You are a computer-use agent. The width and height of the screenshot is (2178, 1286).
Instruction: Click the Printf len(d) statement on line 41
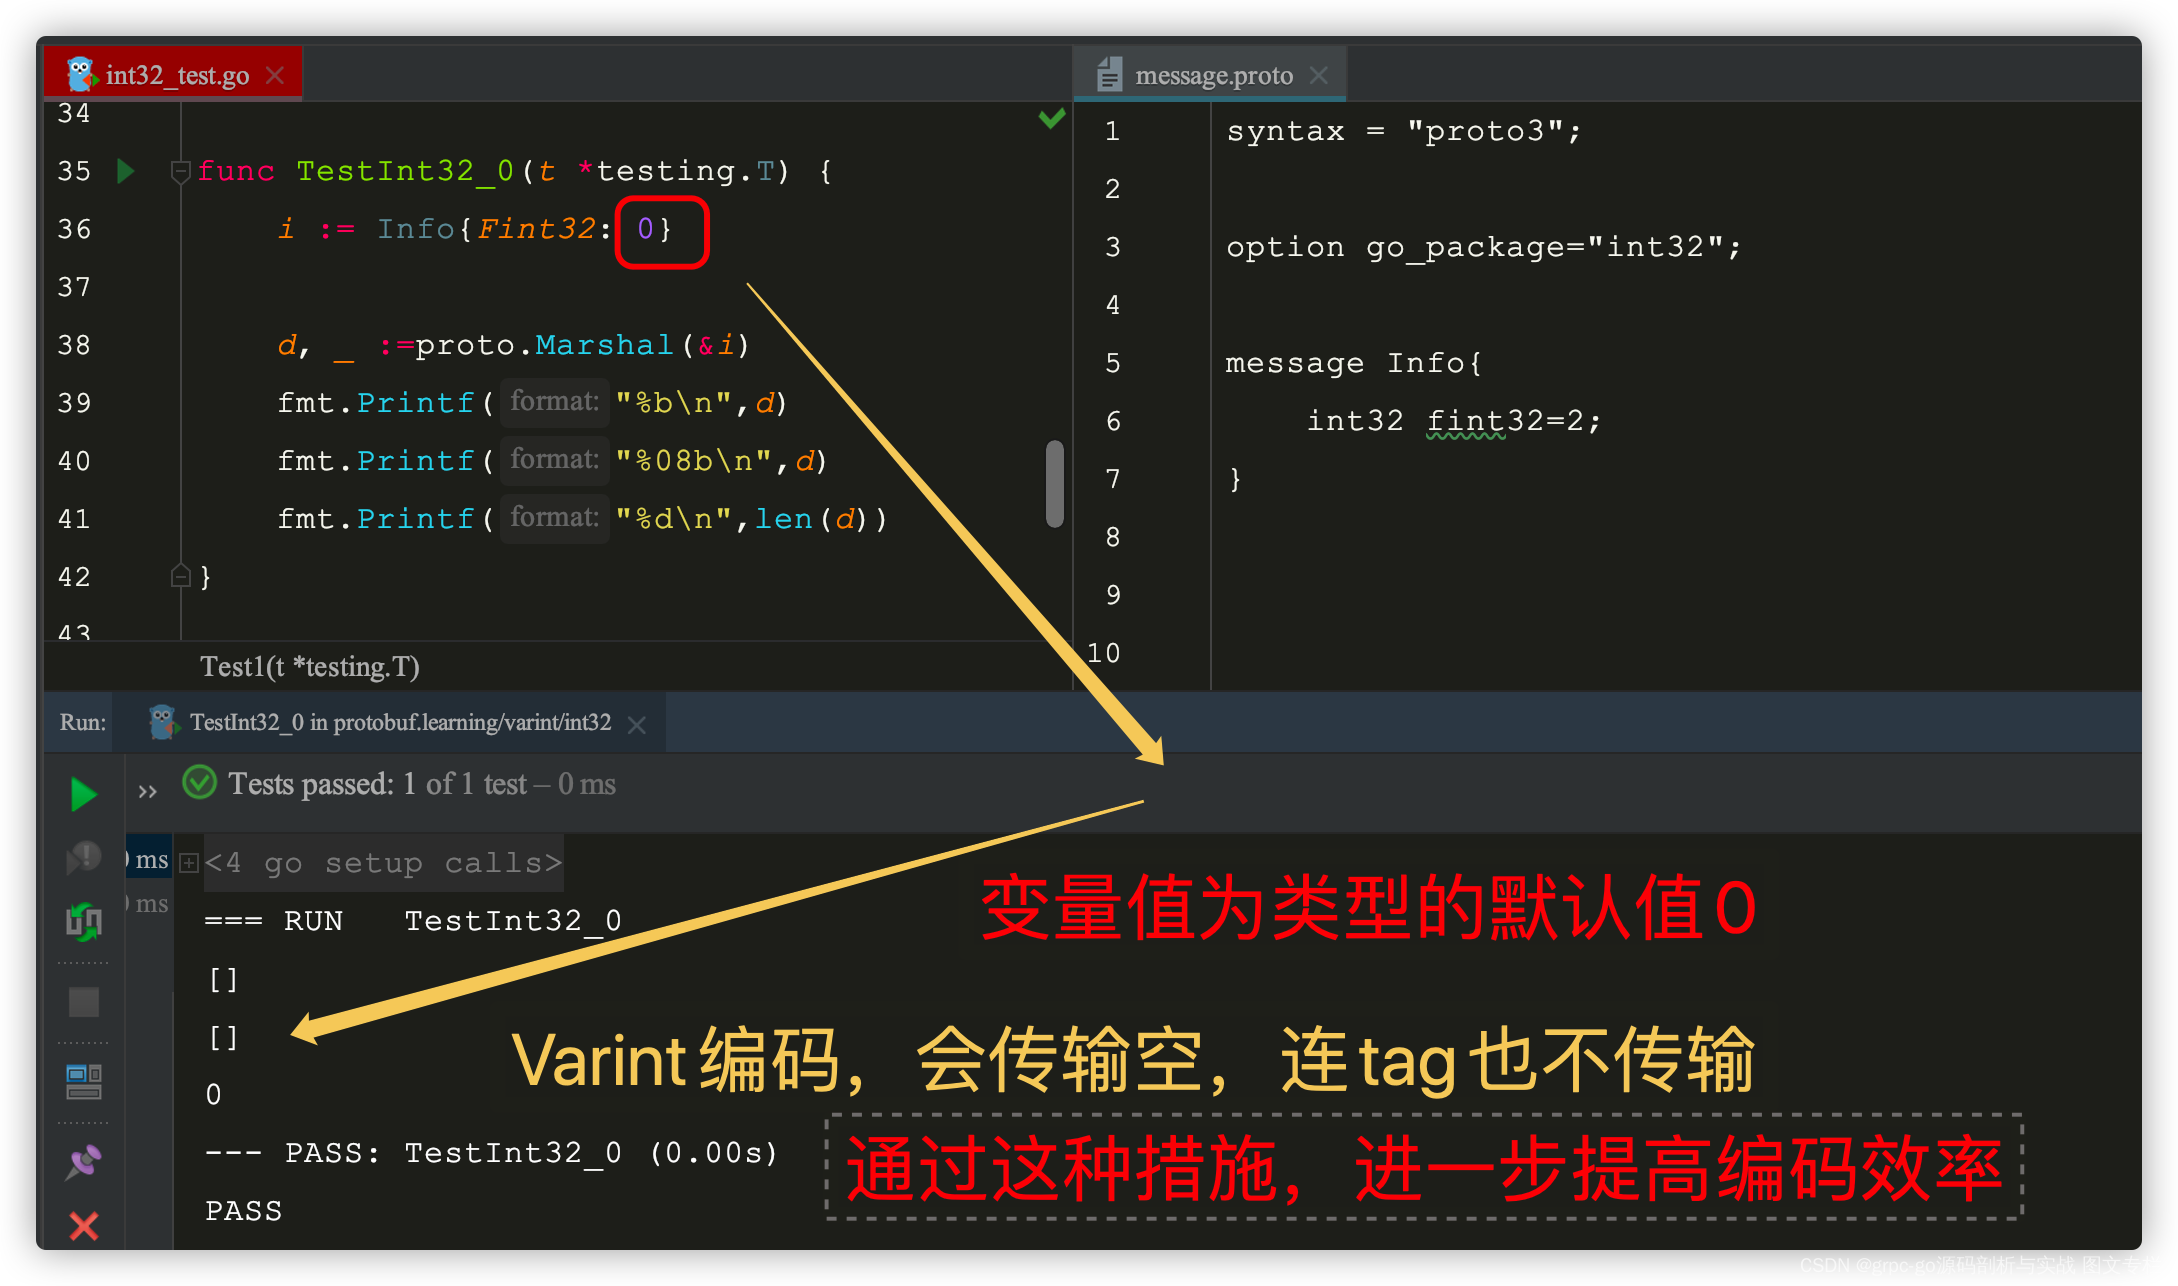(x=582, y=519)
